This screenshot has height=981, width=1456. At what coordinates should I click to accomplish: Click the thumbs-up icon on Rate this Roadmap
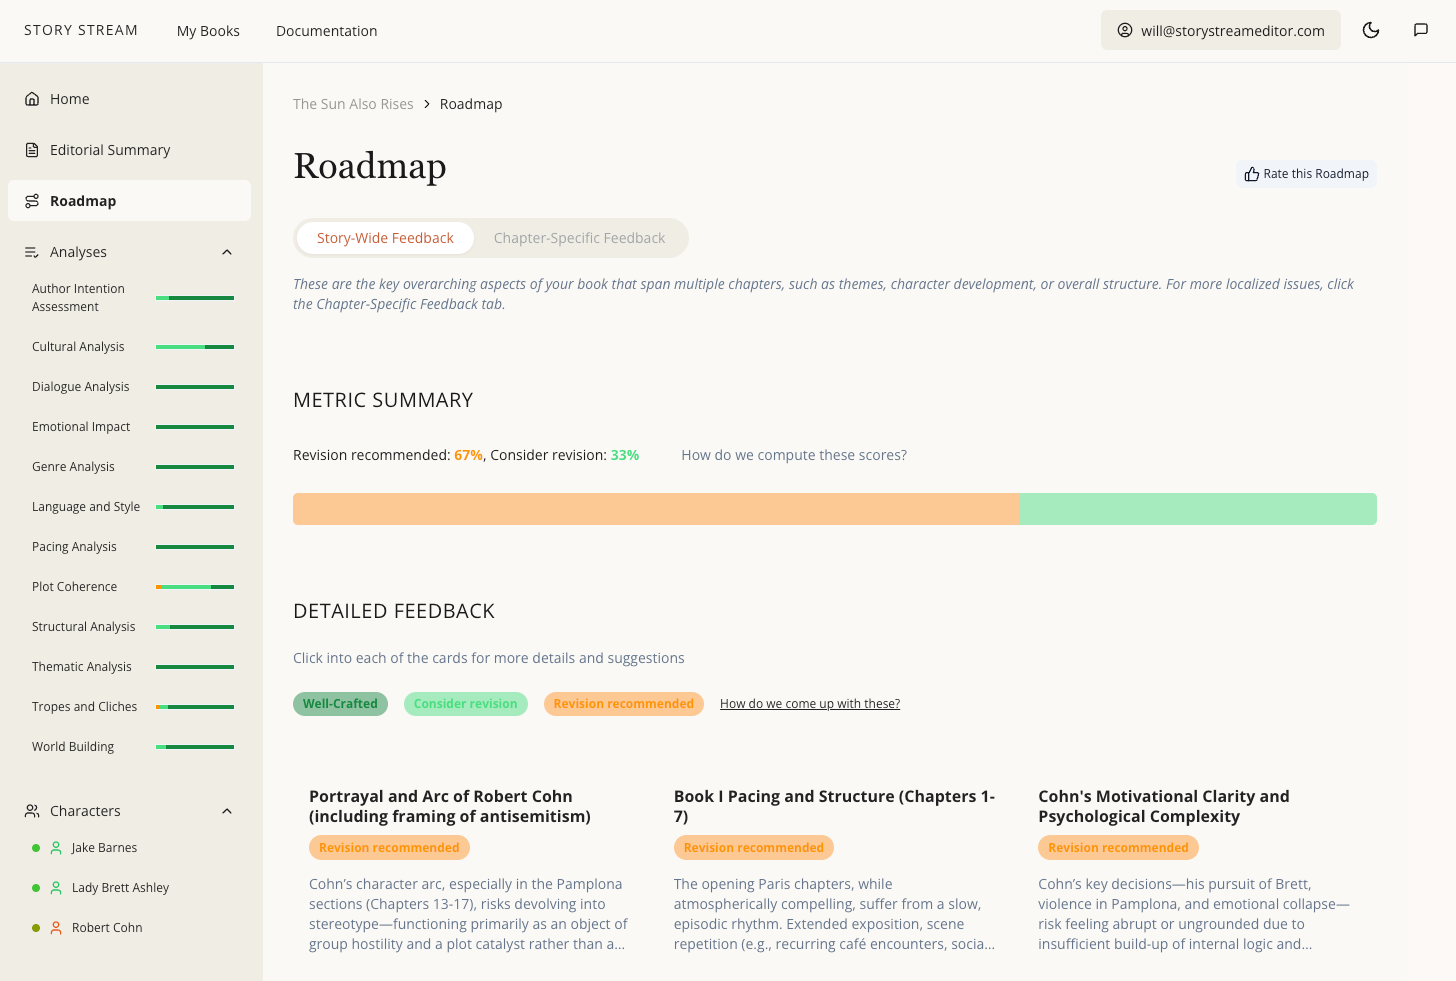(1251, 173)
